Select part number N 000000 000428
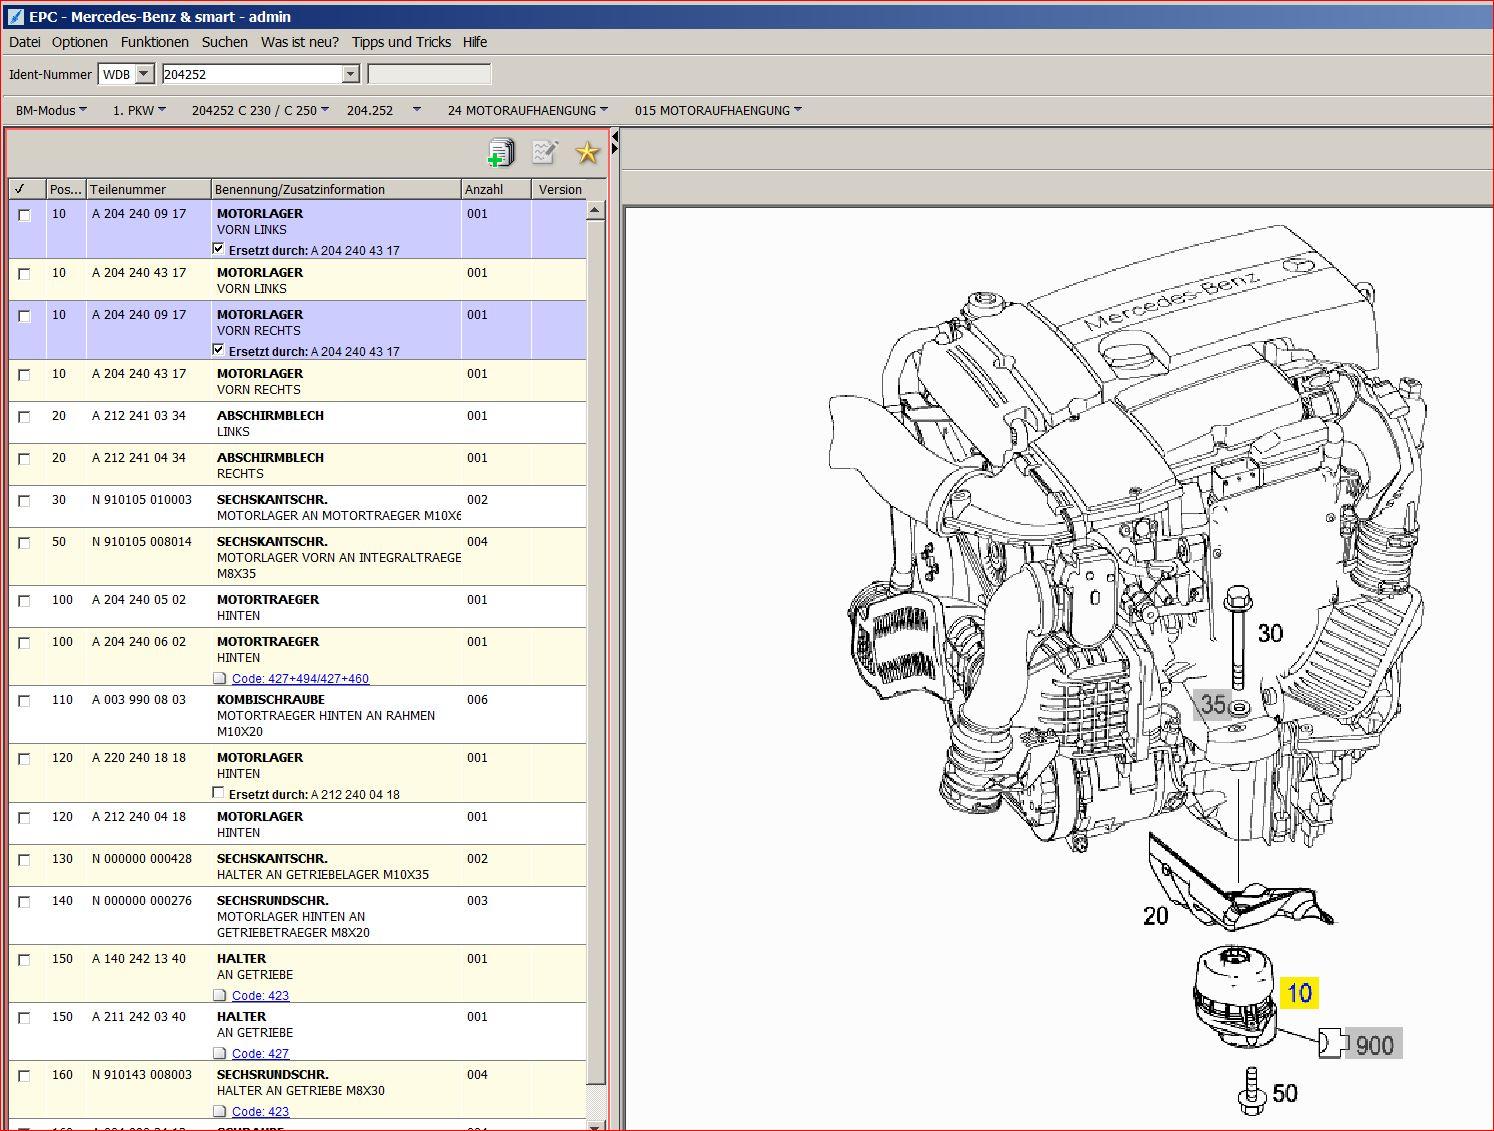Screen dimensions: 1494x1131 (x=142, y=859)
